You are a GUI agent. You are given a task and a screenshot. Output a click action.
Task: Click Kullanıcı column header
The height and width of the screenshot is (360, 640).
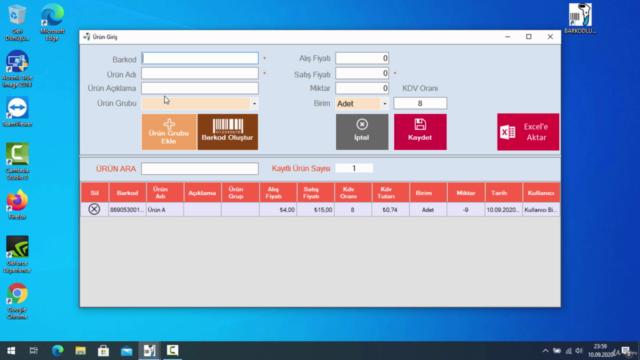(x=541, y=193)
